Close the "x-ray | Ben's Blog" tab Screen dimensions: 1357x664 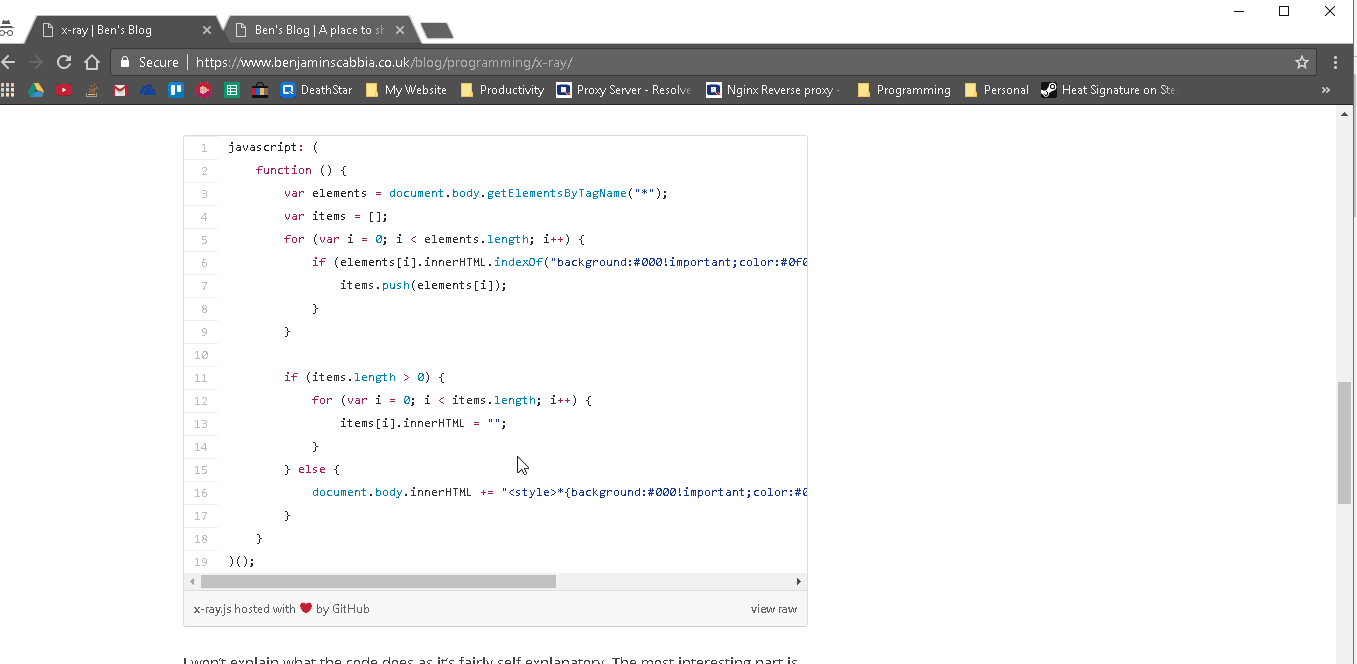[x=207, y=30]
